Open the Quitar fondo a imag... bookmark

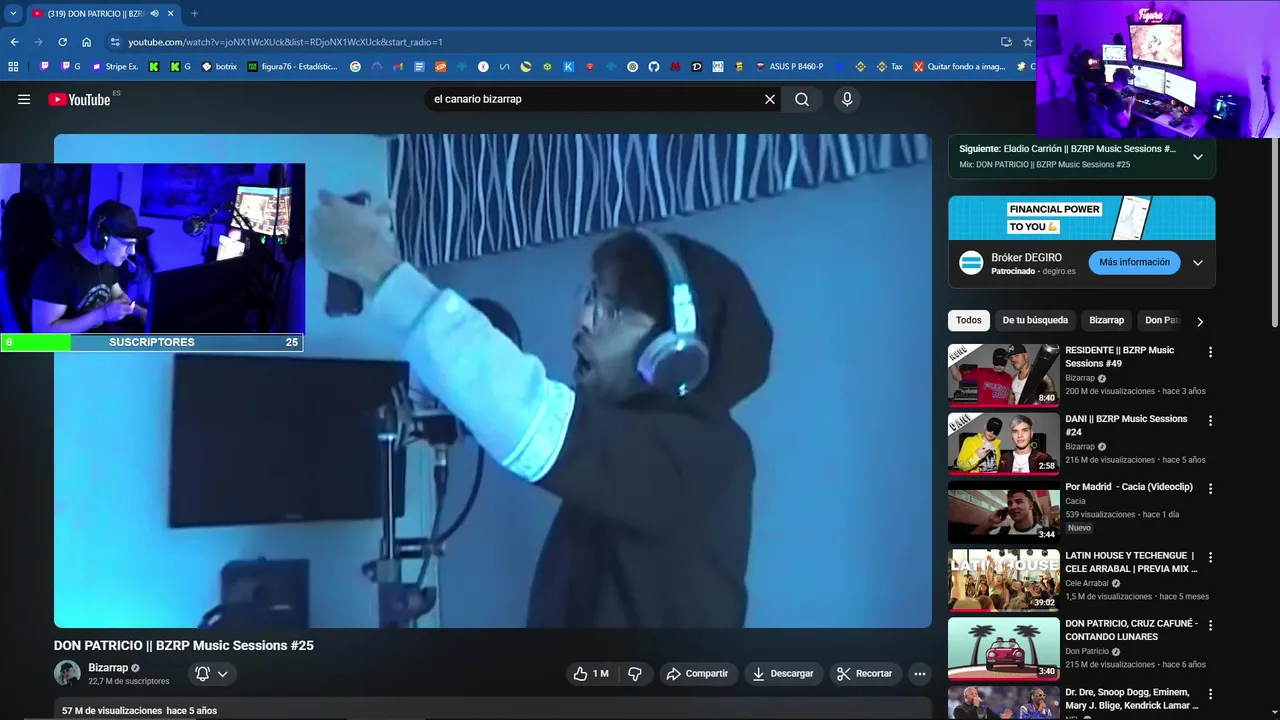959,67
